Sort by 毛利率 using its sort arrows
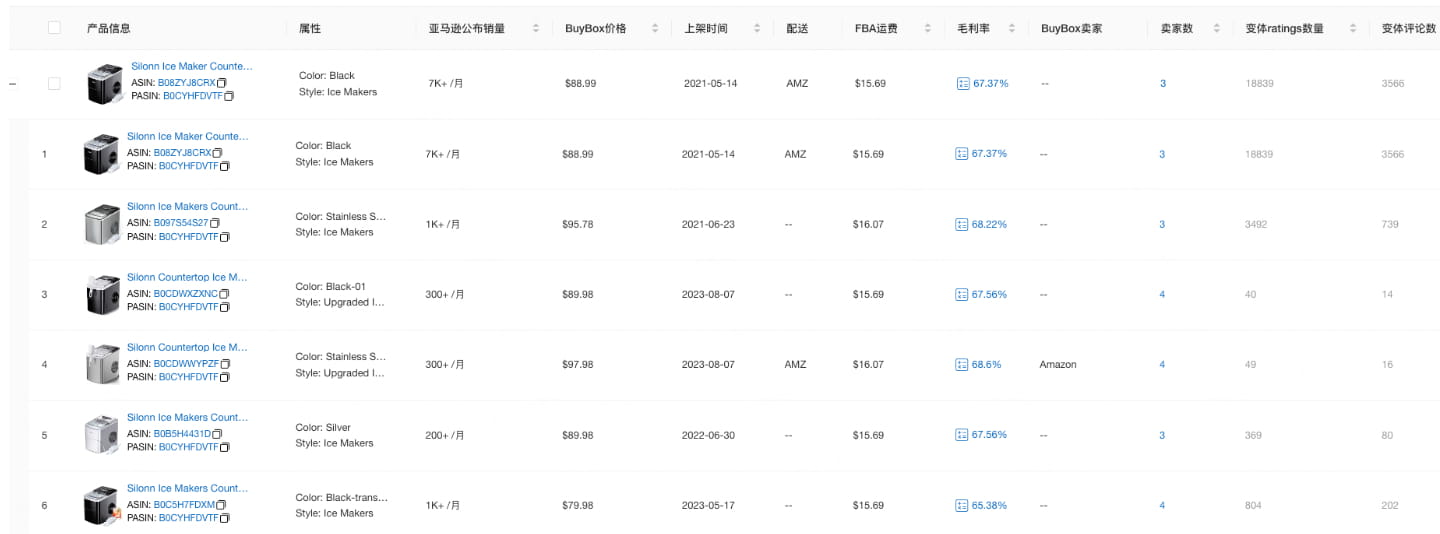Viewport: 1440px width, 534px height. (x=1012, y=29)
